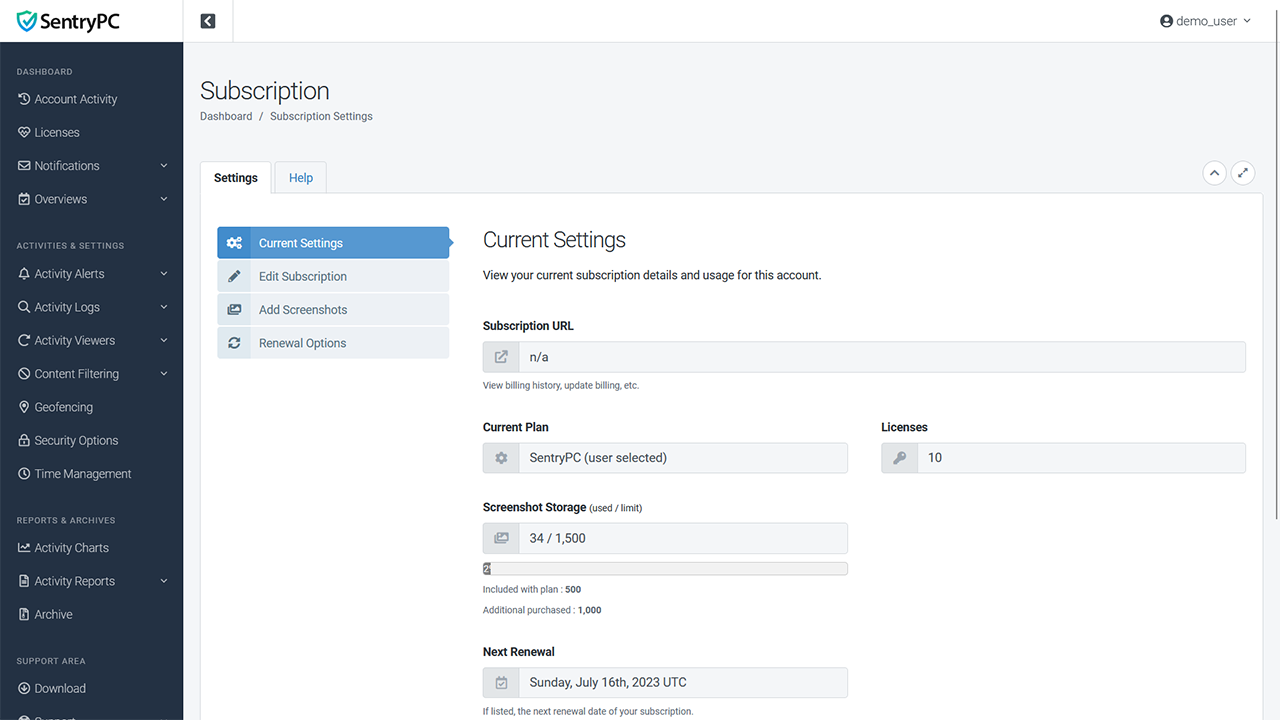The image size is (1280, 720).
Task: Click the 'Subscription Settings' breadcrumb text
Action: pos(321,116)
